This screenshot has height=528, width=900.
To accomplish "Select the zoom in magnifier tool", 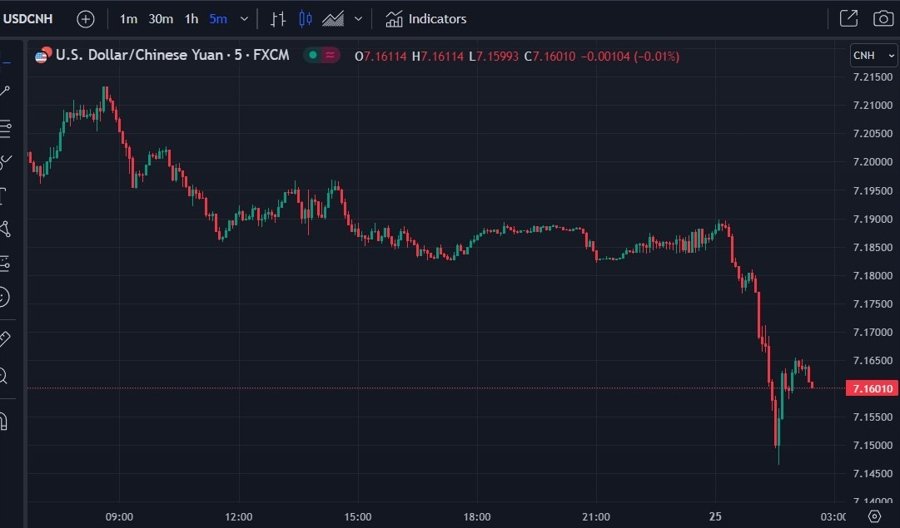I will (5, 376).
